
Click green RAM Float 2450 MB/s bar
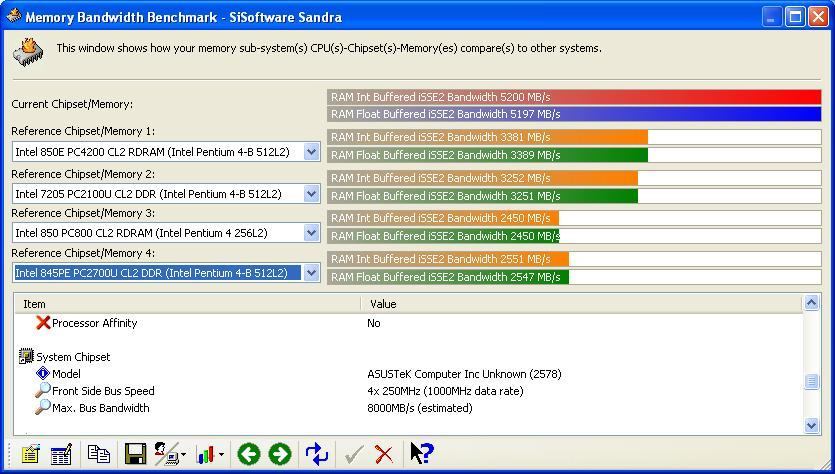[443, 236]
